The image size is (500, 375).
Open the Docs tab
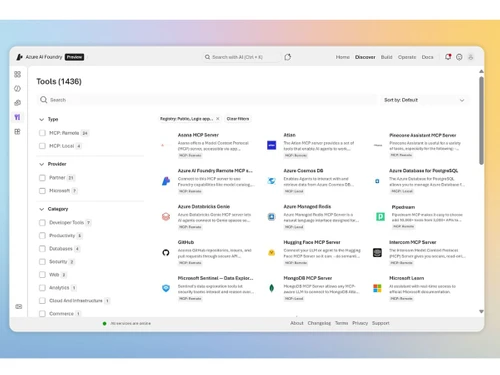pos(427,57)
